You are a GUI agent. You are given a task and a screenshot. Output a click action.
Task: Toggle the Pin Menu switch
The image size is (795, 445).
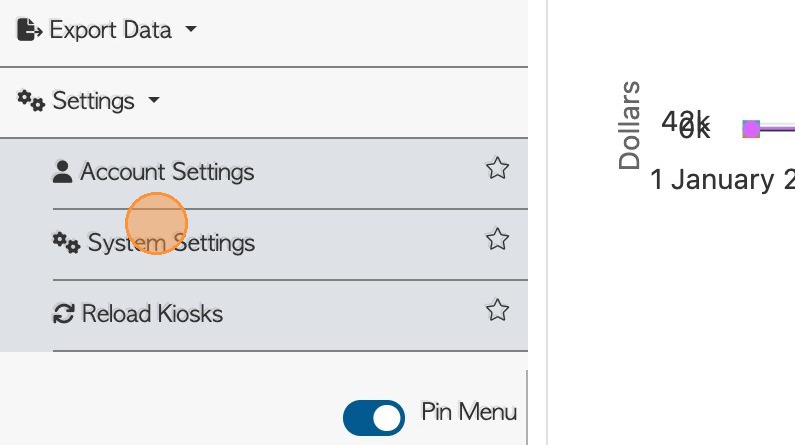tap(373, 418)
